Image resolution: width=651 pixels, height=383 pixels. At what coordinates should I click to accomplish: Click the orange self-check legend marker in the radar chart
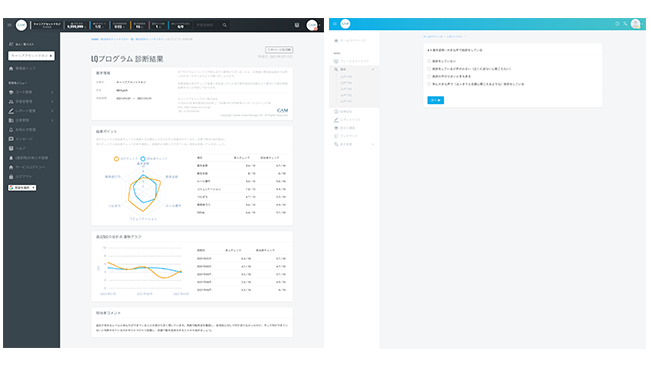click(x=116, y=159)
